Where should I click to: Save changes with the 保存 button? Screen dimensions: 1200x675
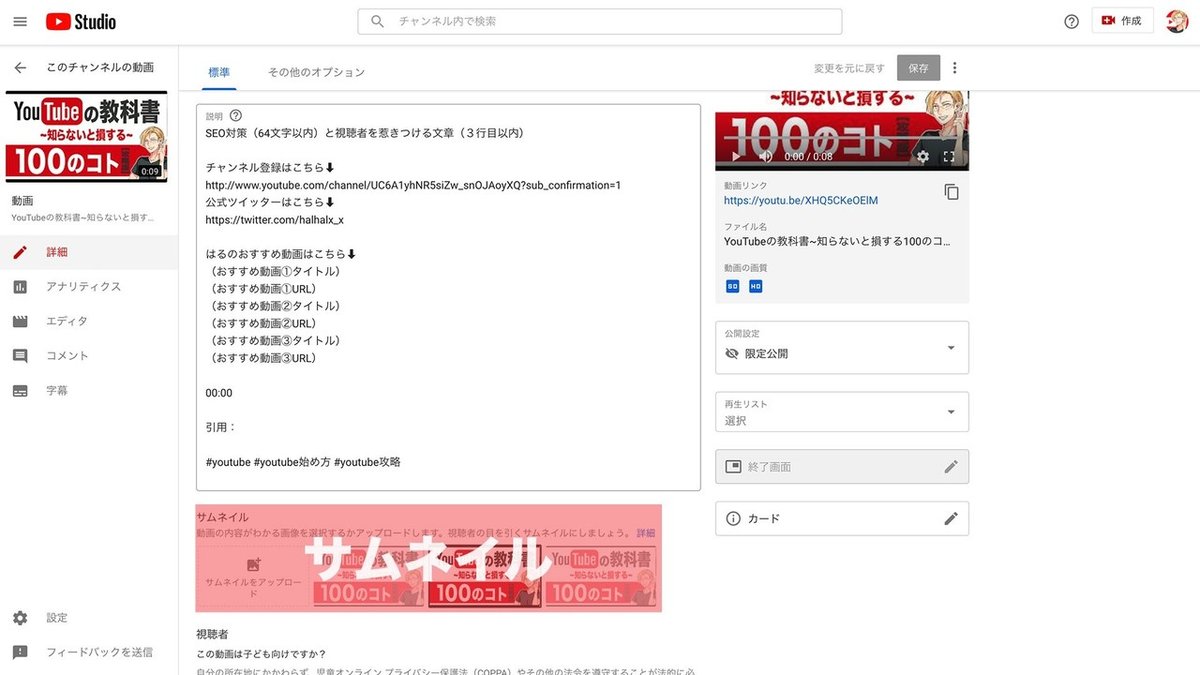click(917, 66)
